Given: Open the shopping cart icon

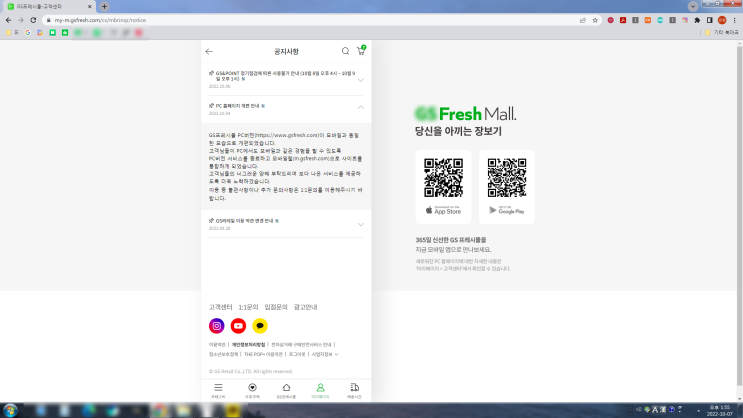Looking at the screenshot, I should click(361, 51).
